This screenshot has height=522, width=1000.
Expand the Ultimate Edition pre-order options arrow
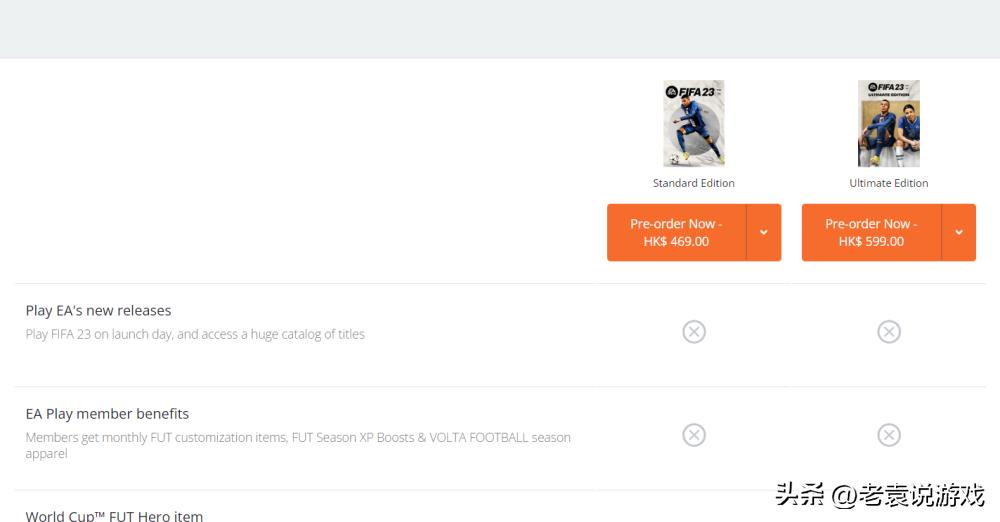click(x=959, y=233)
